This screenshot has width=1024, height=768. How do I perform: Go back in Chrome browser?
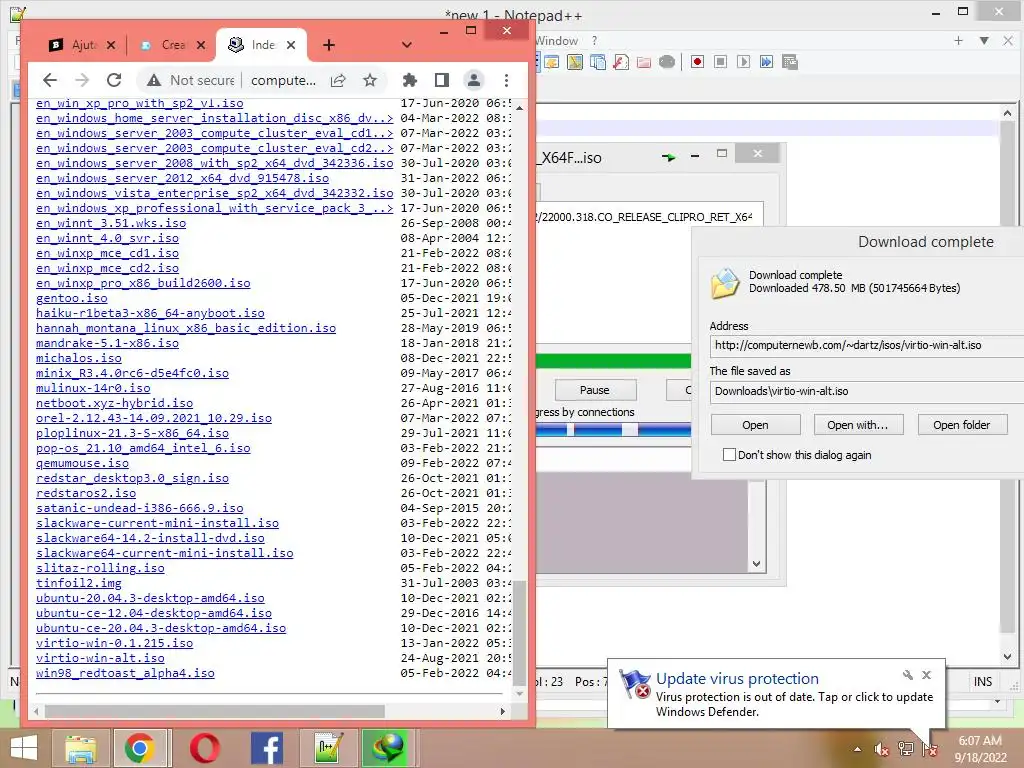(50, 80)
